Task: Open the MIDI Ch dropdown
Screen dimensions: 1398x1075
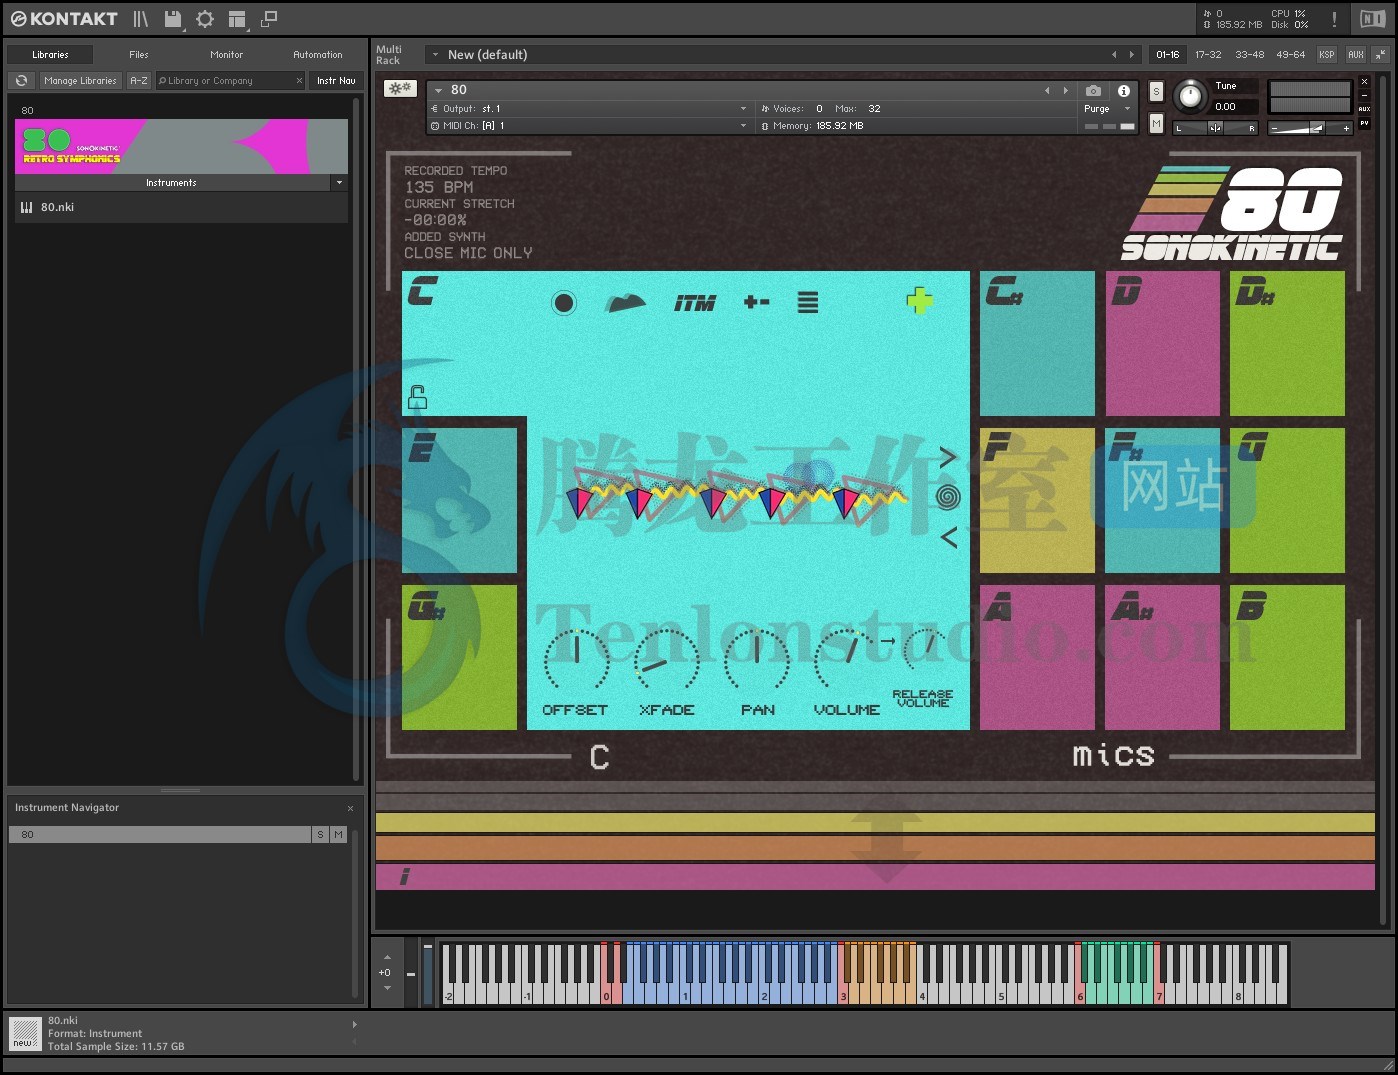Action: coord(588,126)
